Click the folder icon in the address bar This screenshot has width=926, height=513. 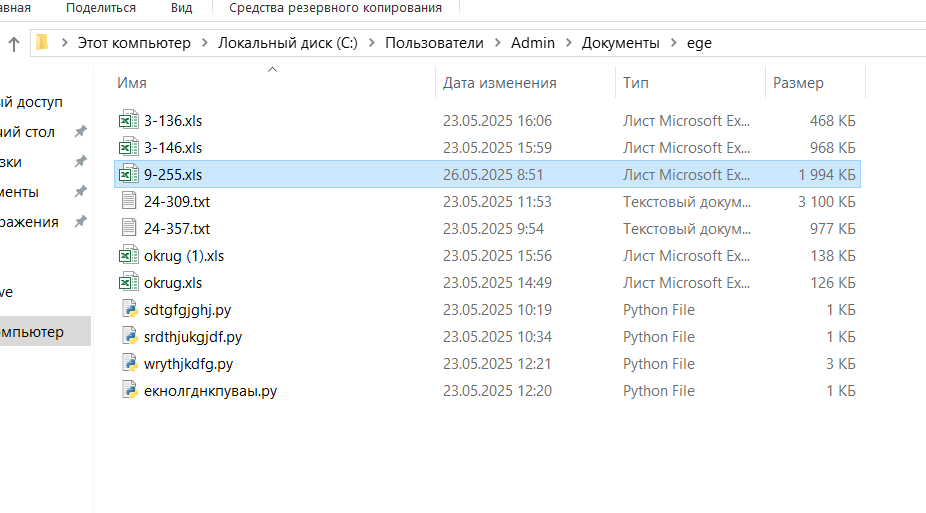click(42, 43)
